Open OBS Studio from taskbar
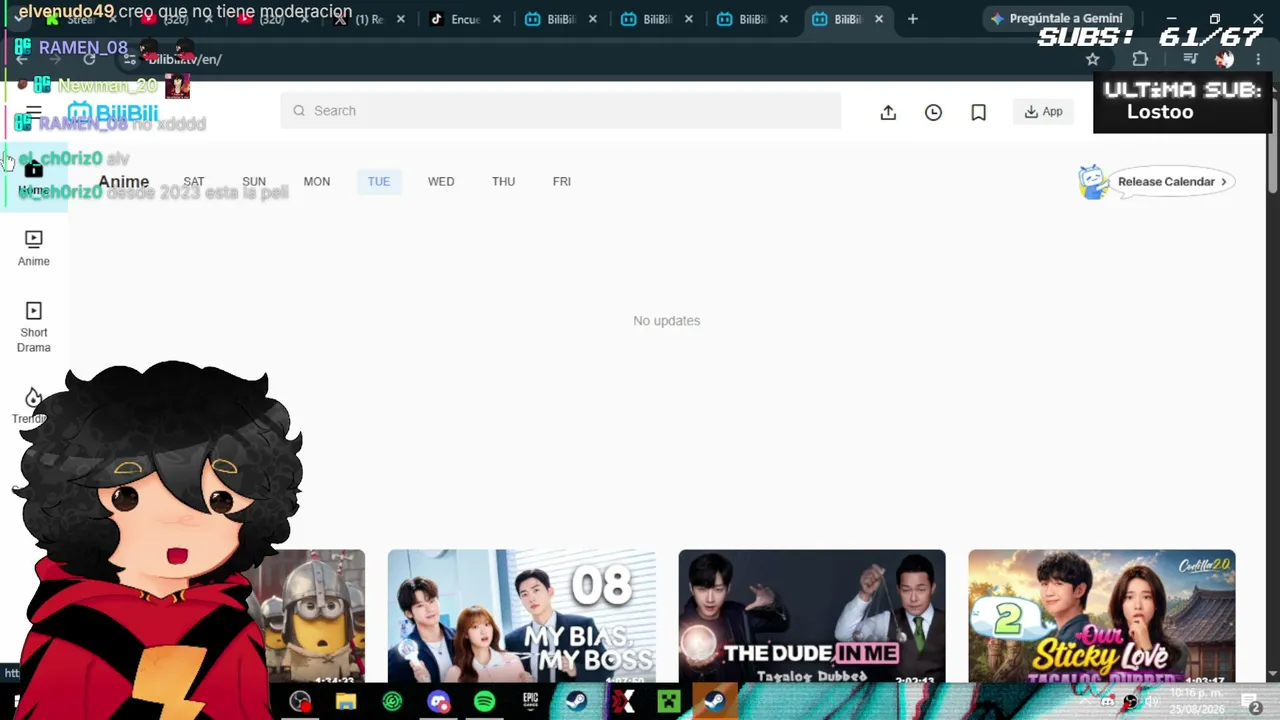The height and width of the screenshot is (720, 1280). [300, 702]
